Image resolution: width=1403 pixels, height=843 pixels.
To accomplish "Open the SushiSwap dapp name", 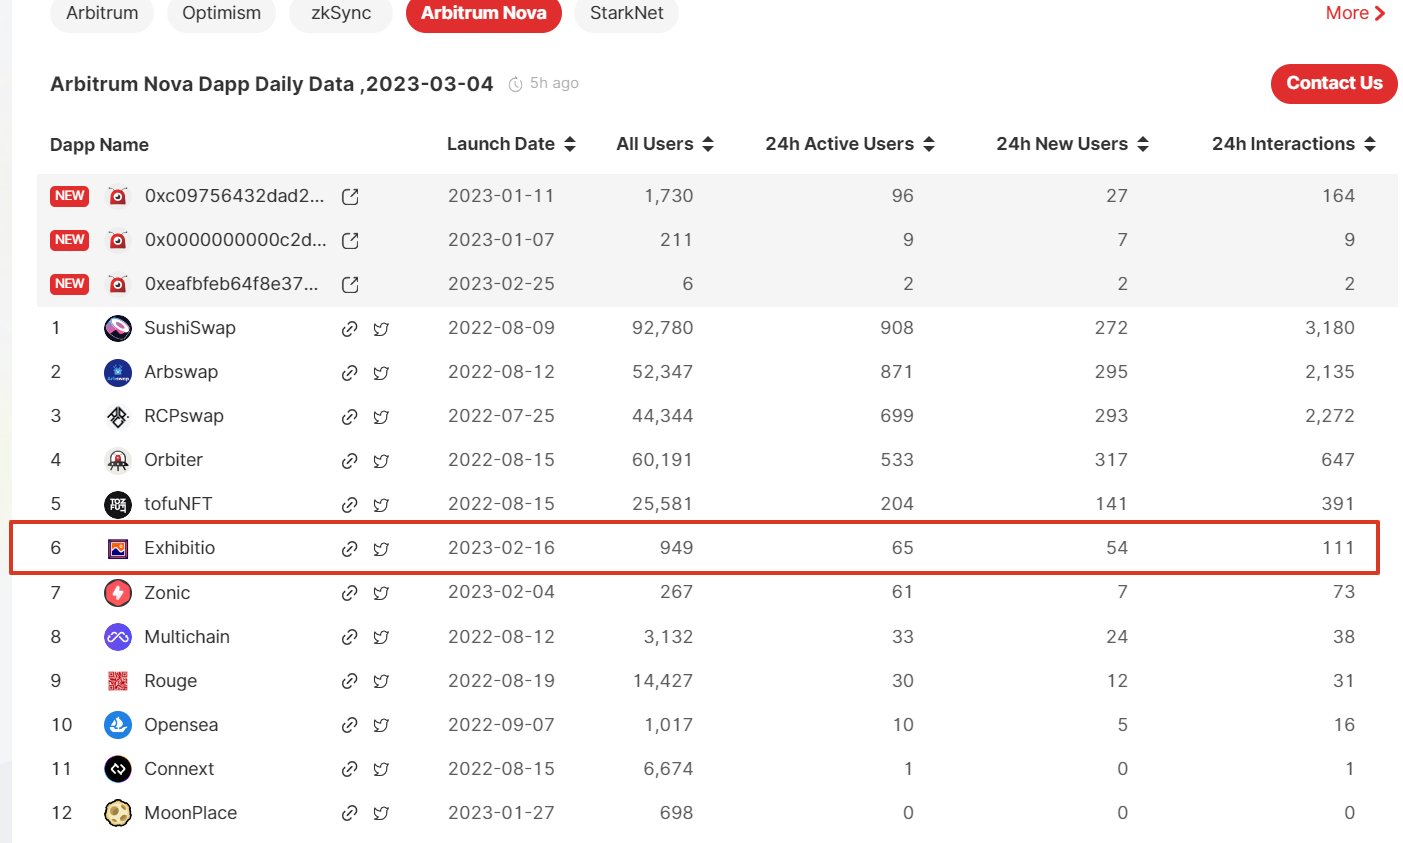I will click(x=190, y=328).
